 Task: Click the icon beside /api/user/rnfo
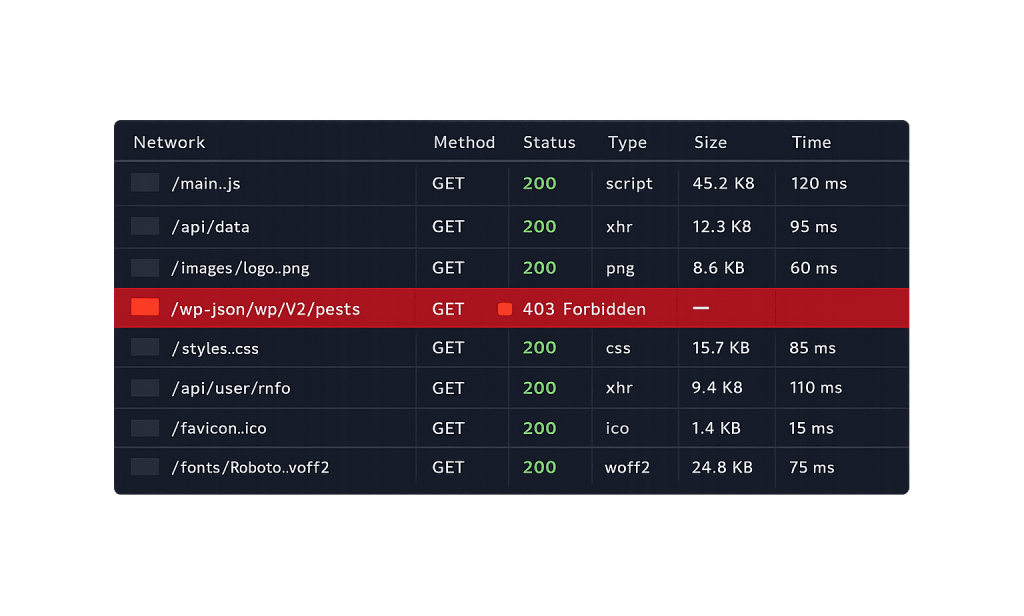(x=145, y=387)
